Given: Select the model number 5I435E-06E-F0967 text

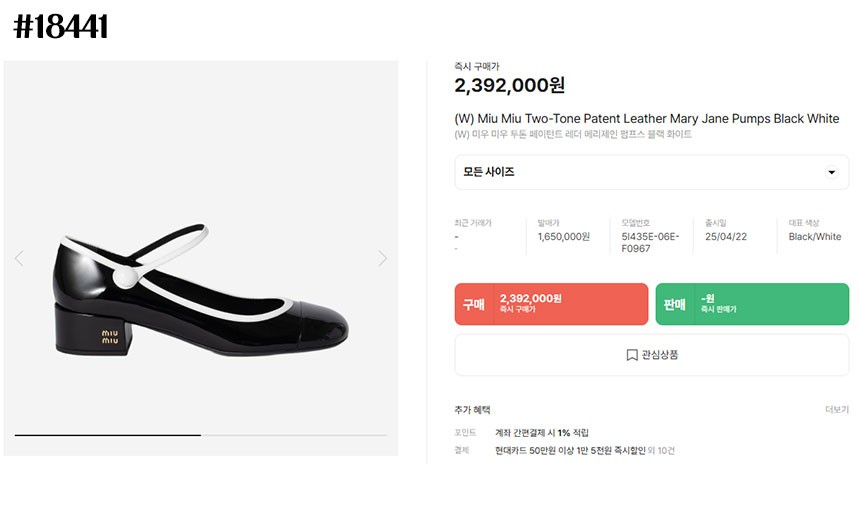Looking at the screenshot, I should point(650,242).
